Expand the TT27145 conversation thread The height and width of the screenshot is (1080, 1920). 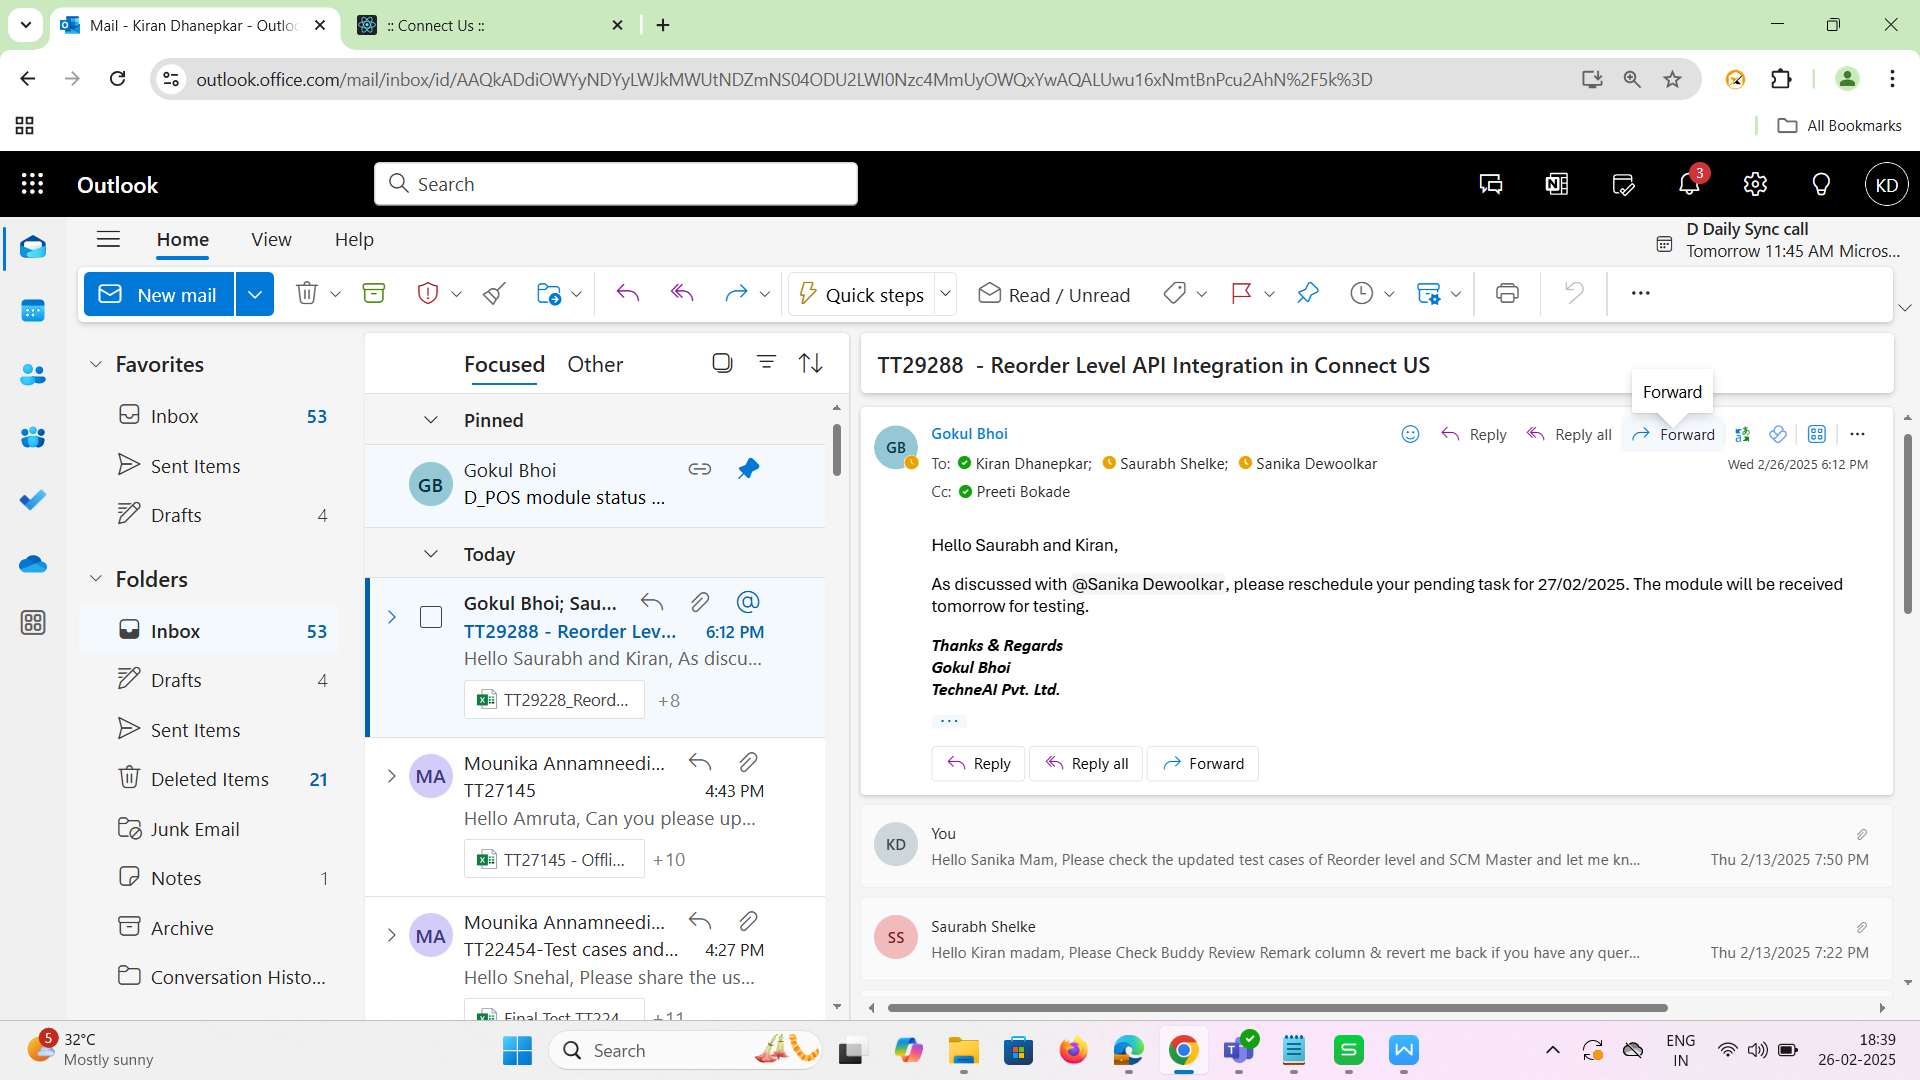(x=392, y=776)
